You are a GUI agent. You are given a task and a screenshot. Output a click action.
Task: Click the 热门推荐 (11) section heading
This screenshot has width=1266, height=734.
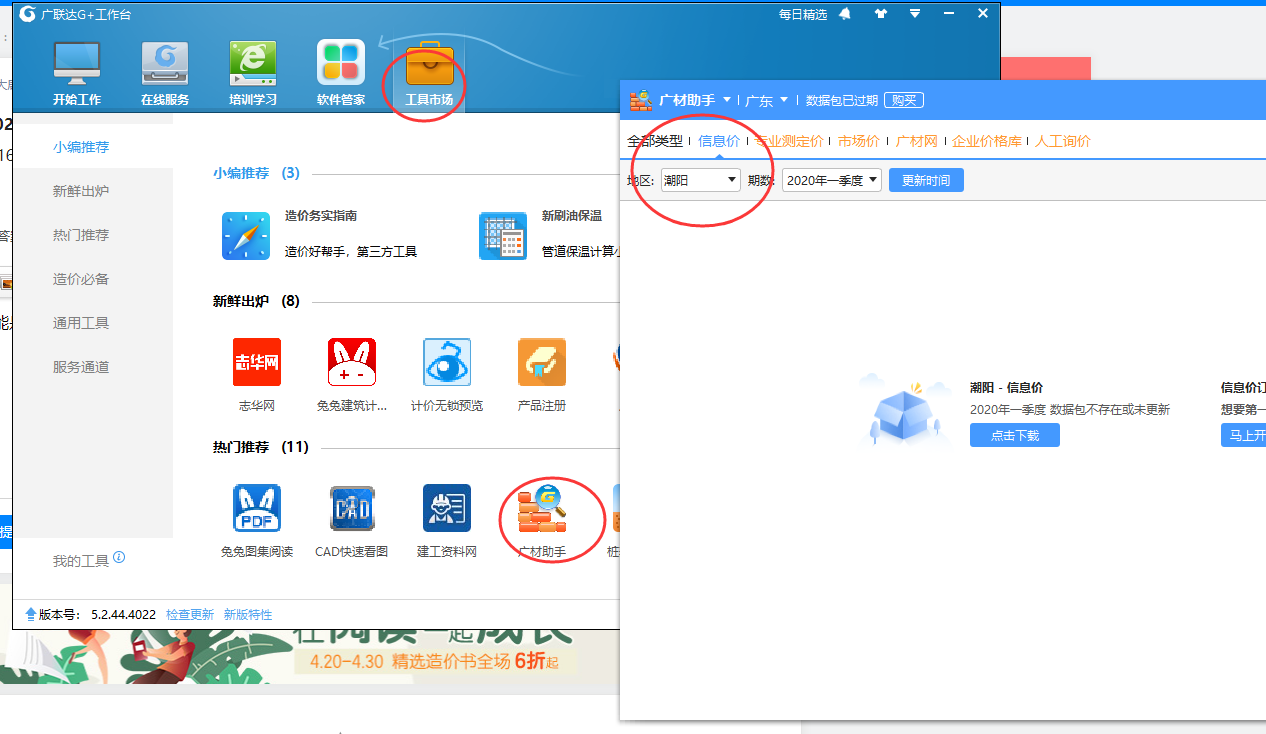260,447
